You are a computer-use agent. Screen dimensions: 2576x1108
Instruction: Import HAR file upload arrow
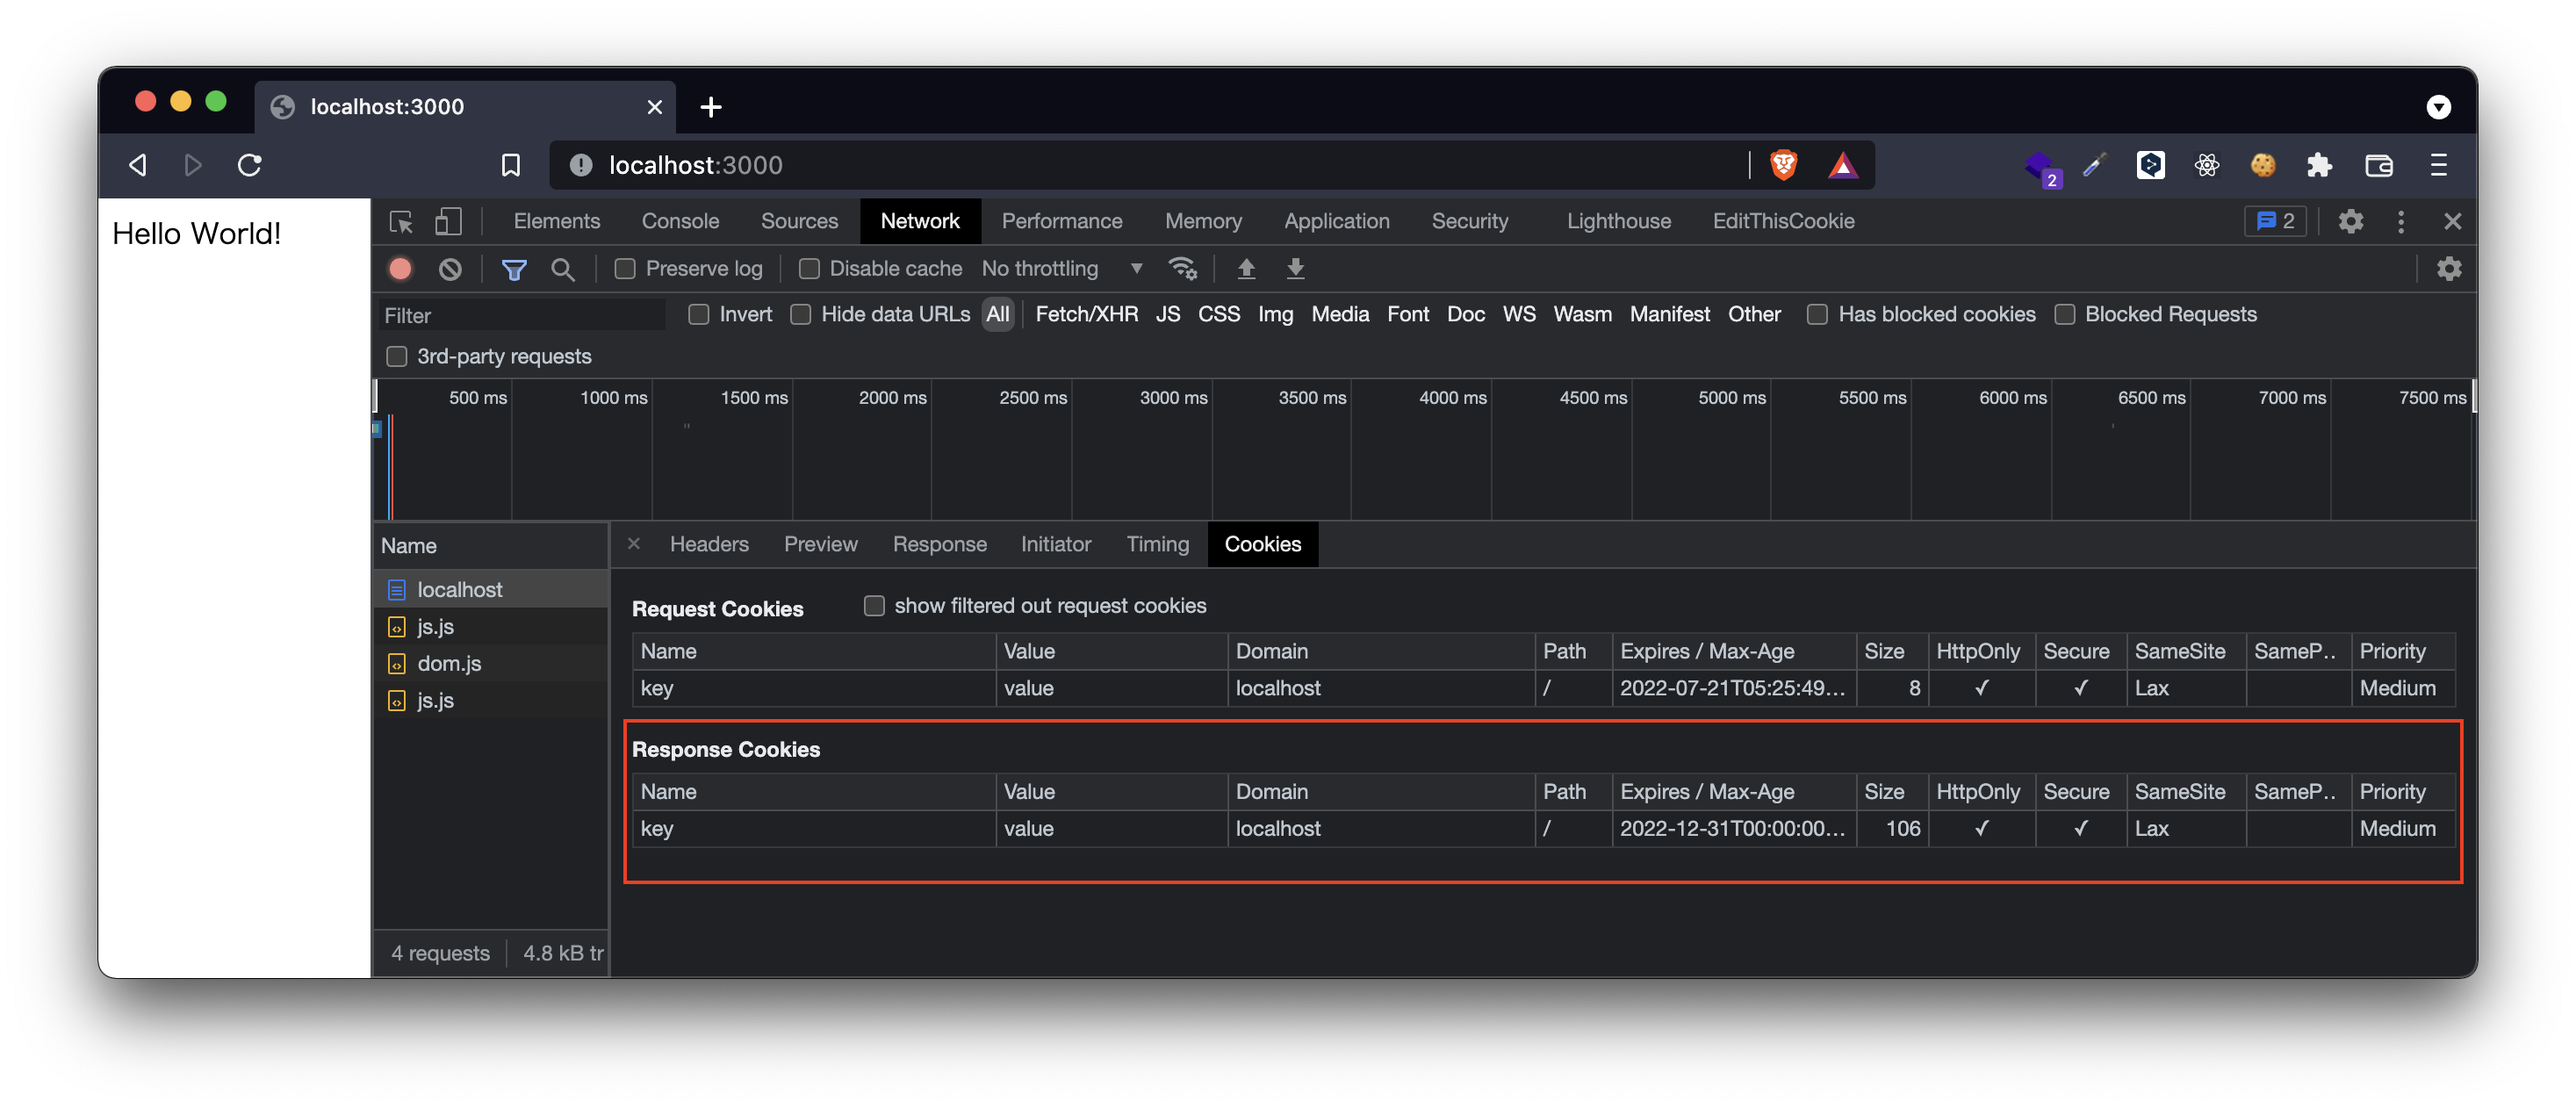point(1246,269)
